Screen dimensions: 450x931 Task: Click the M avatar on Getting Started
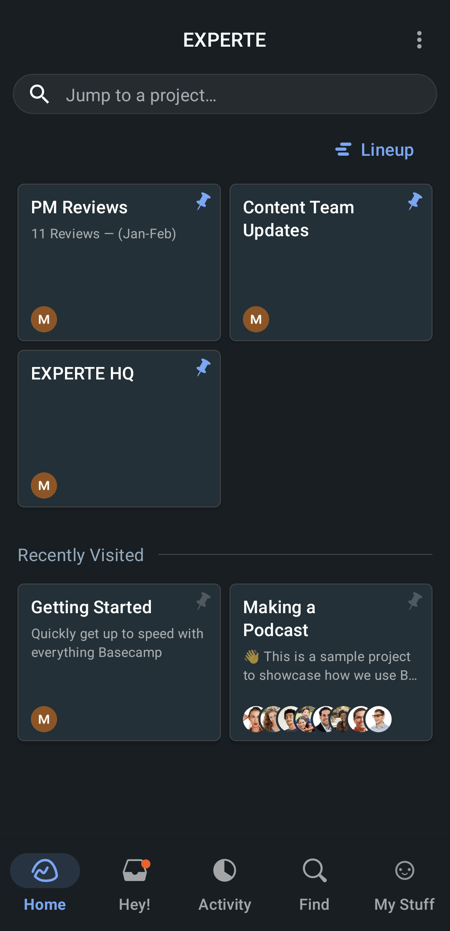click(44, 719)
